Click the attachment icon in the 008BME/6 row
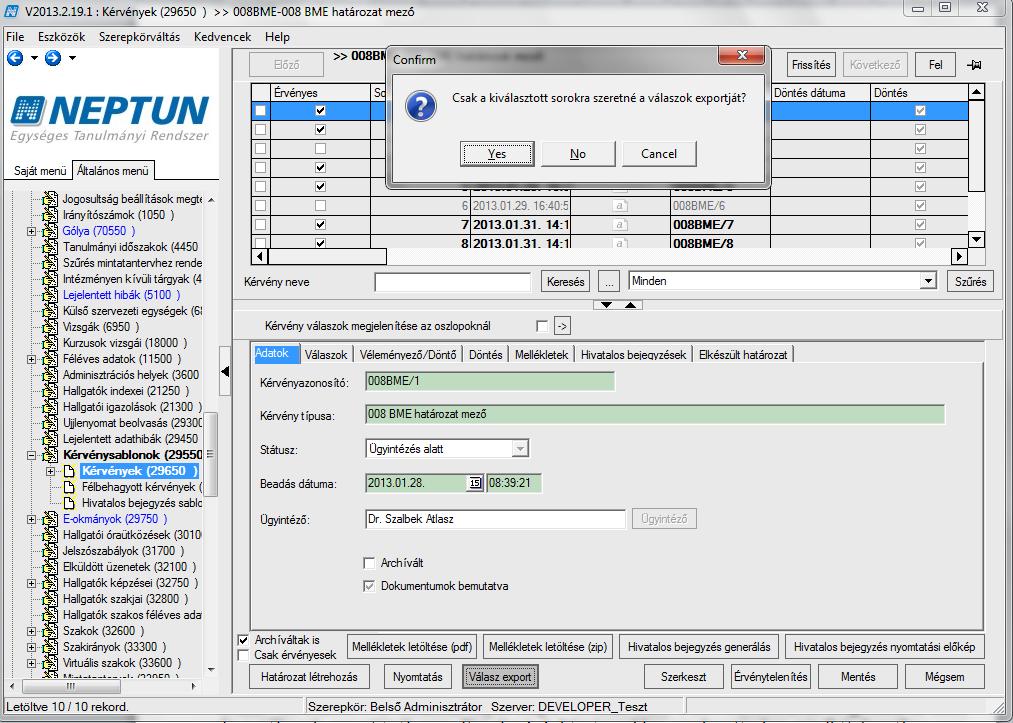The width and height of the screenshot is (1013, 723). (620, 206)
